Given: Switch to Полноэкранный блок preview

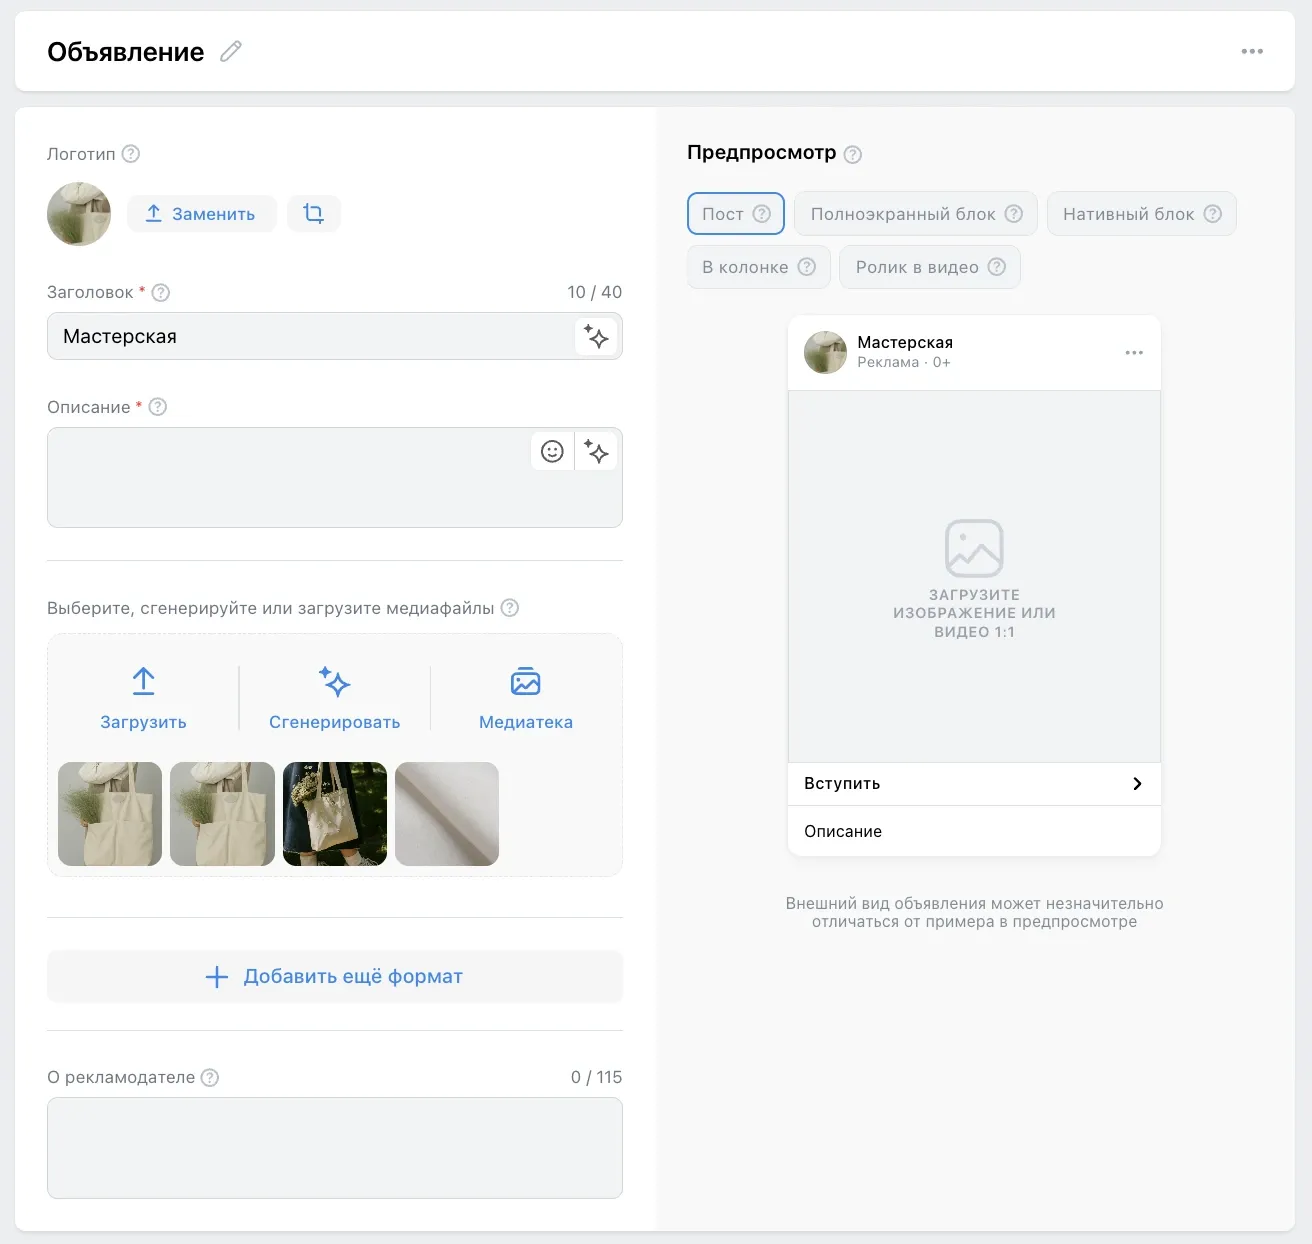Looking at the screenshot, I should pos(916,214).
